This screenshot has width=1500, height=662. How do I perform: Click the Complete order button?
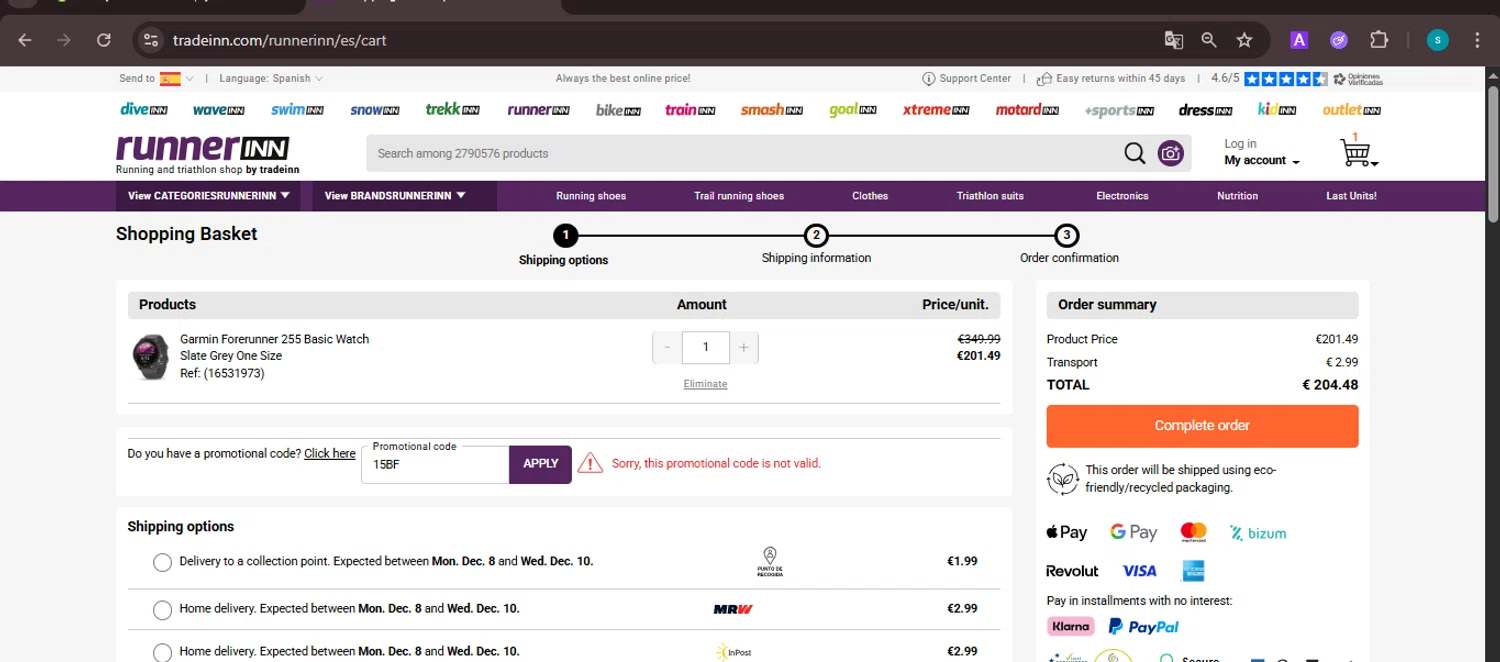[x=1202, y=426]
